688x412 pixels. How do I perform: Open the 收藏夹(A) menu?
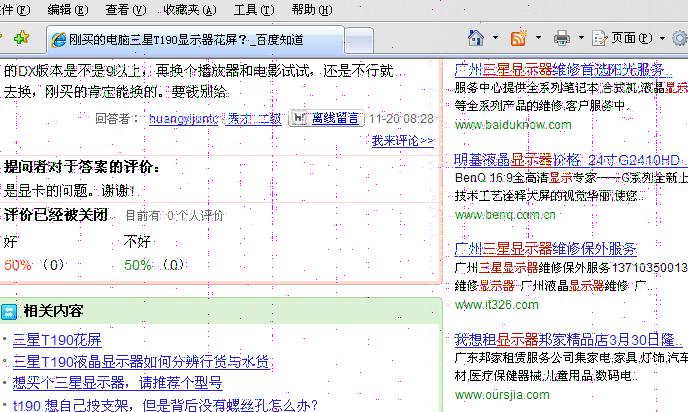tap(190, 10)
